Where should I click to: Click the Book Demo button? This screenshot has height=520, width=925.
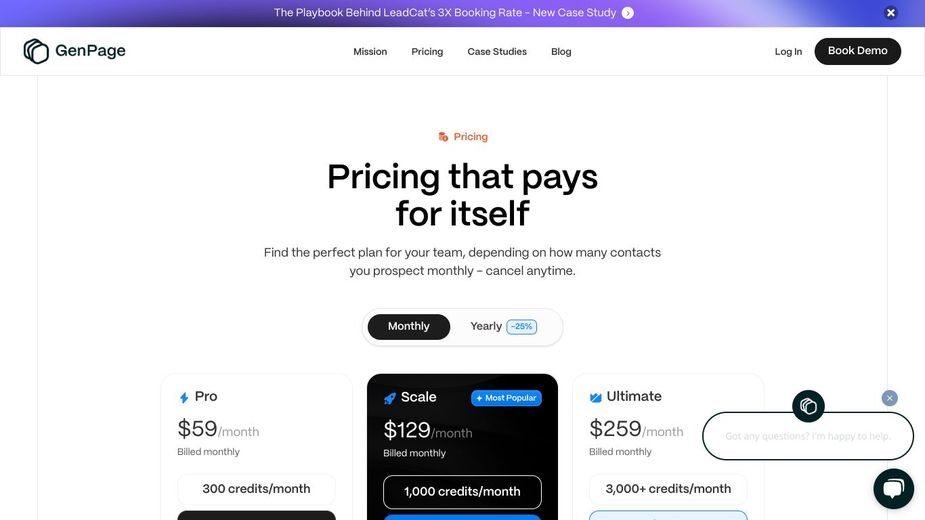[x=857, y=51]
